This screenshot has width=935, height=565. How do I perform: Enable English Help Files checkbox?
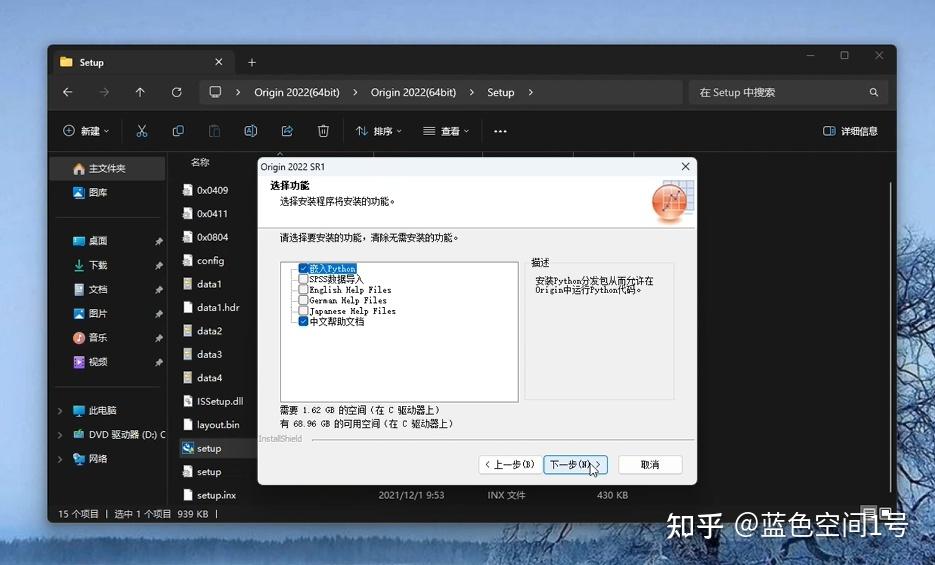(304, 290)
